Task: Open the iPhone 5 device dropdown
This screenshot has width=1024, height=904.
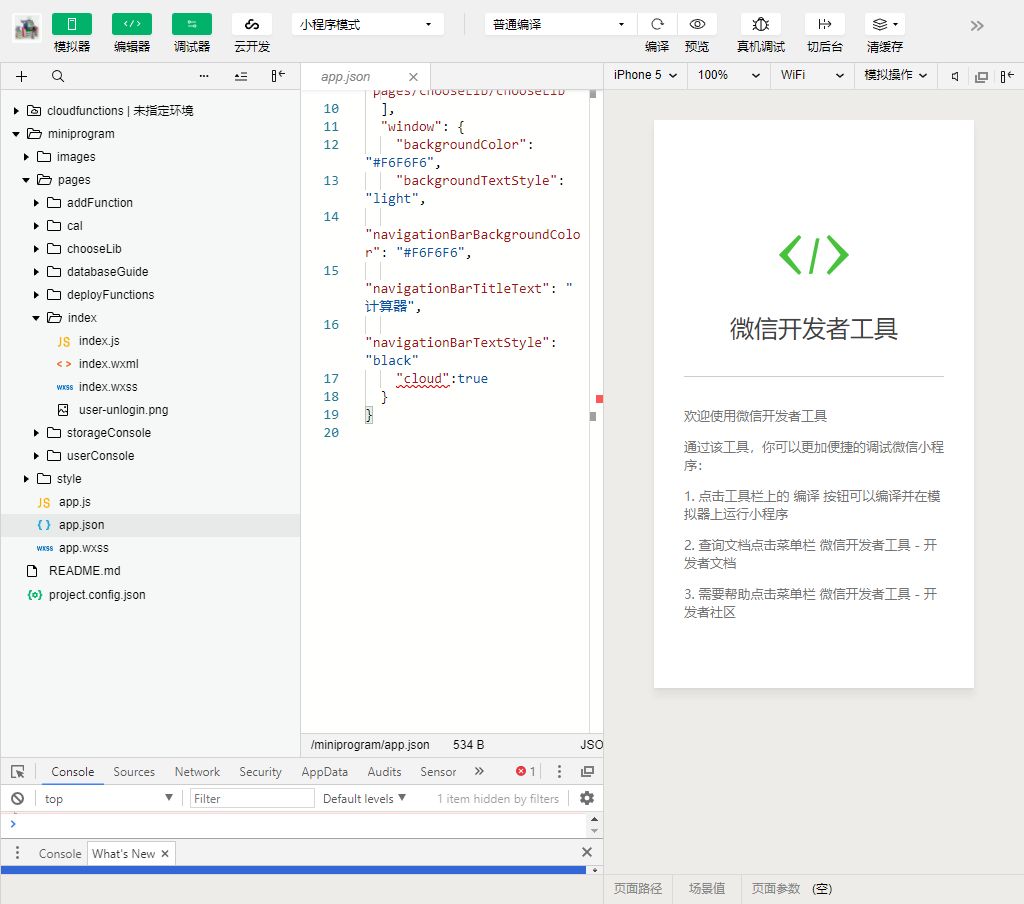Action: click(645, 75)
